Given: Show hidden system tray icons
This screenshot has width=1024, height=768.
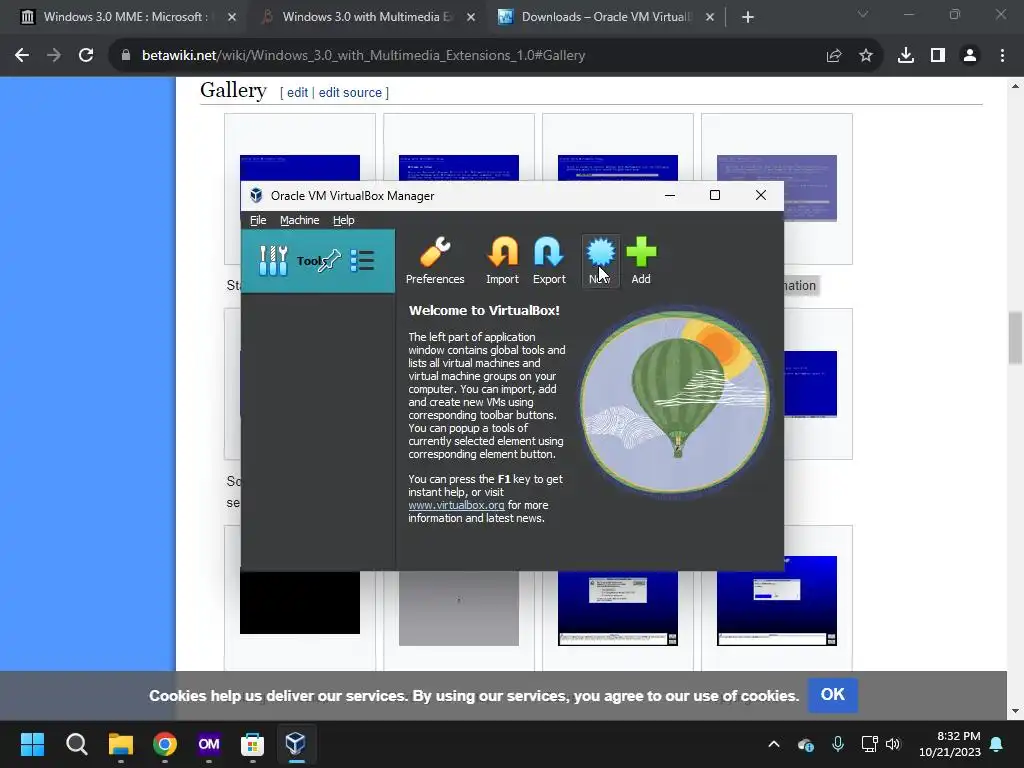Looking at the screenshot, I should (x=774, y=744).
